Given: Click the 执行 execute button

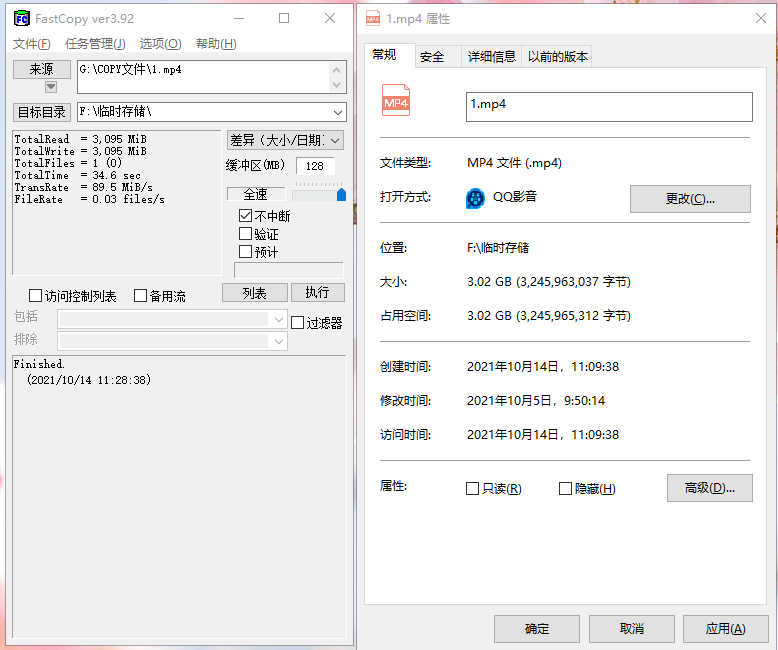Looking at the screenshot, I should coord(318,292).
